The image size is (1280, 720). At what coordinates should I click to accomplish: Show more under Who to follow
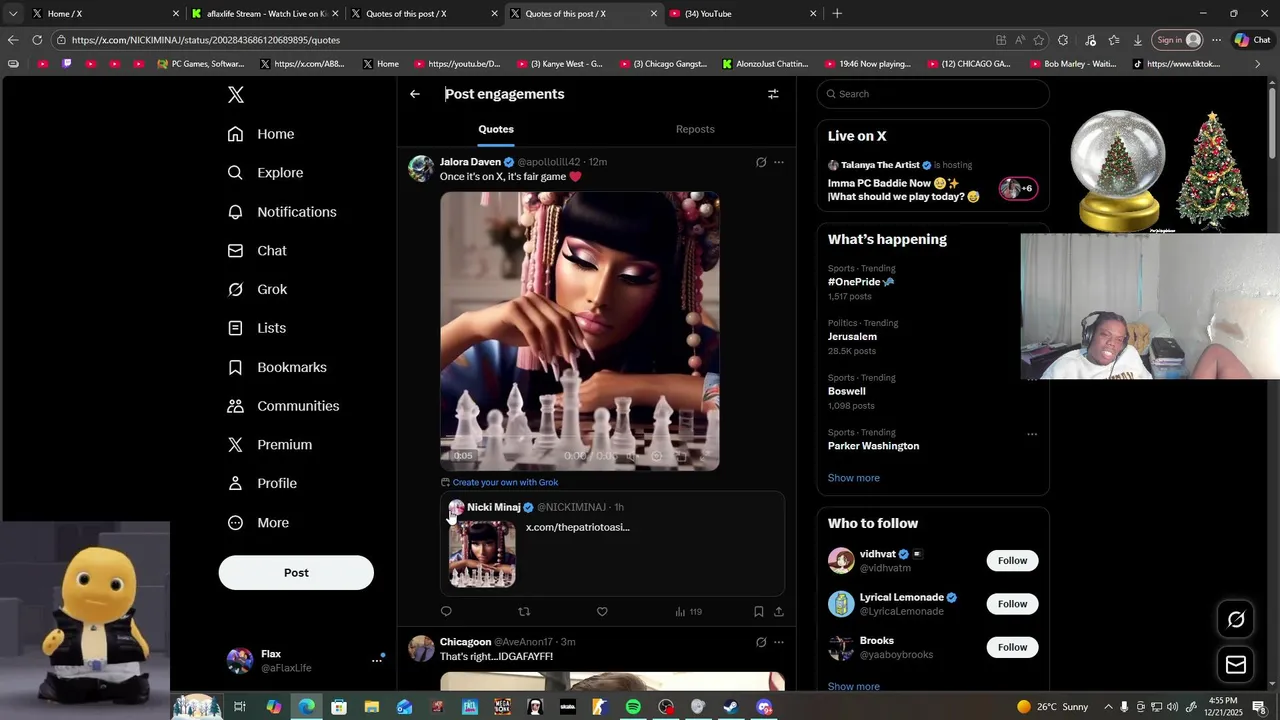pos(854,687)
